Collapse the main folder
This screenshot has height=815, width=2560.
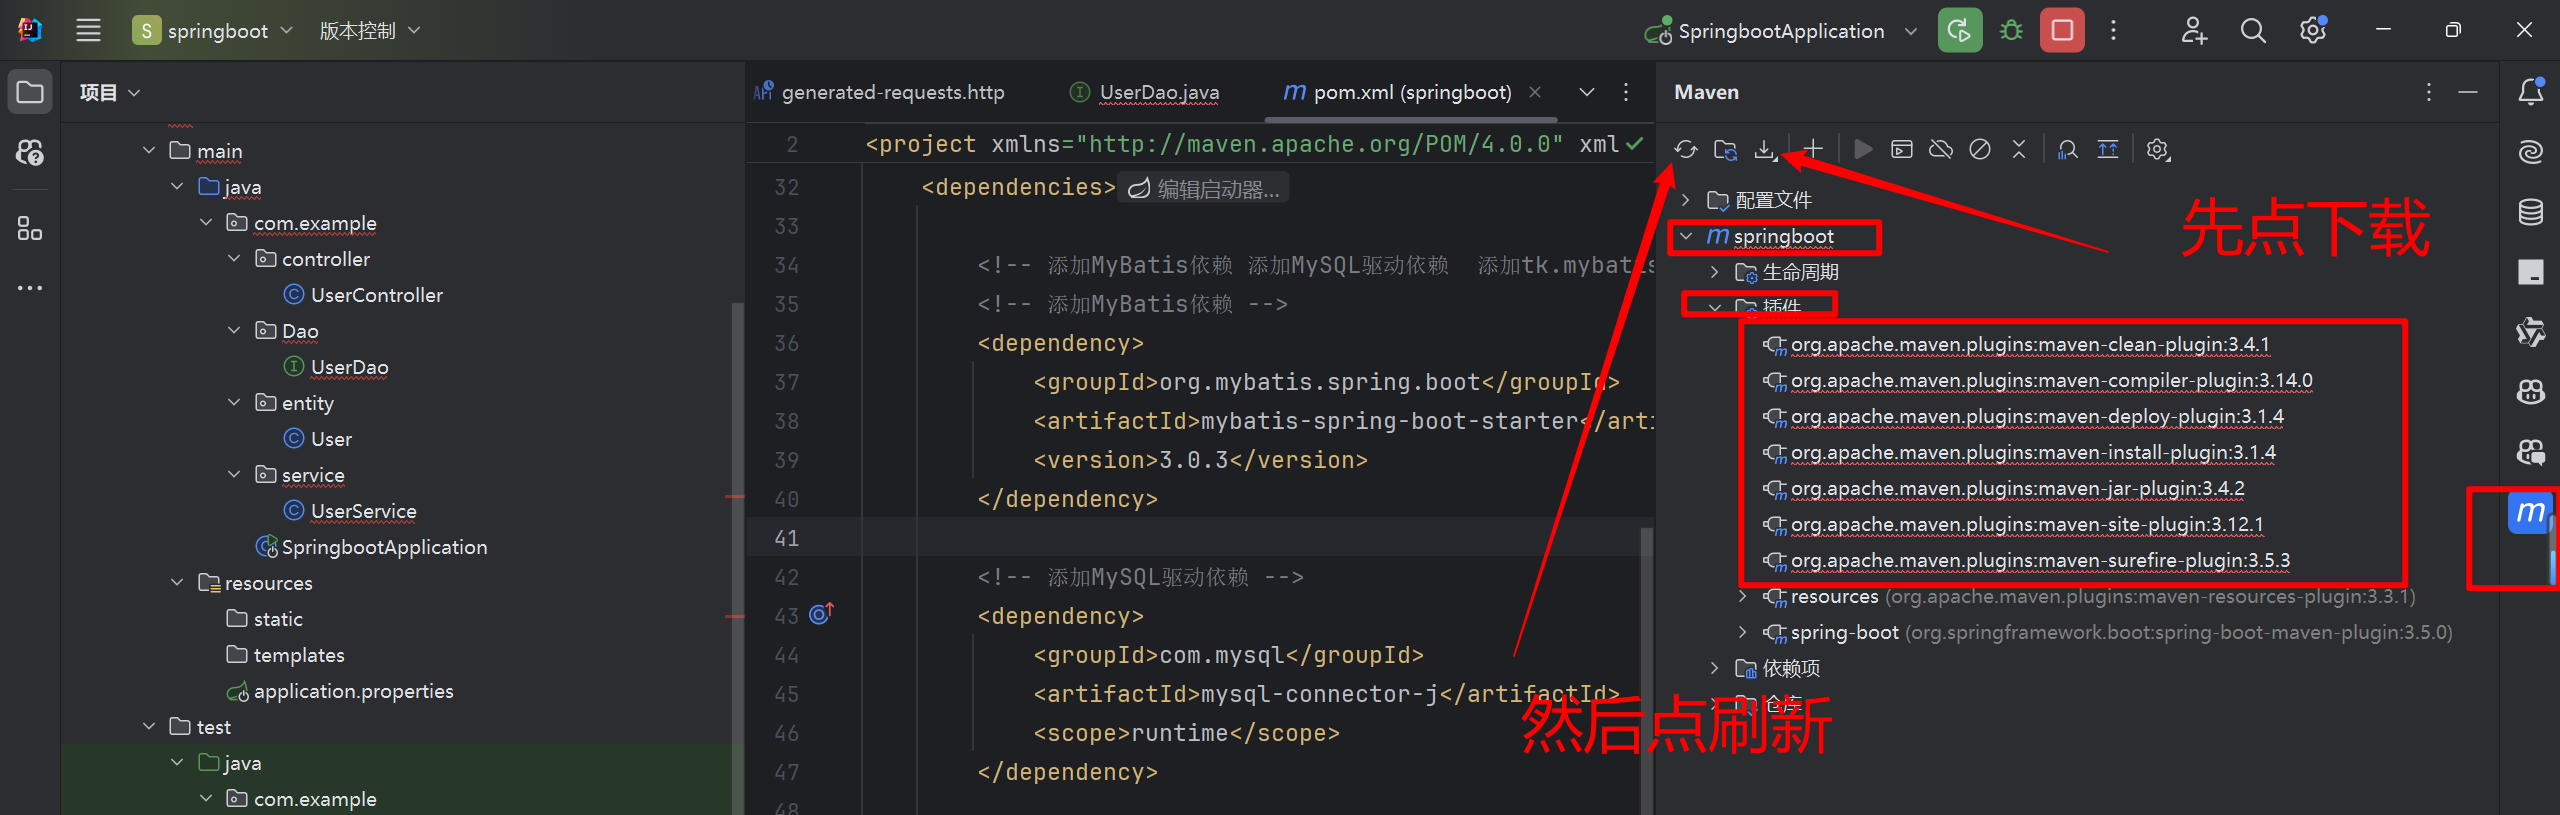pyautogui.click(x=149, y=150)
